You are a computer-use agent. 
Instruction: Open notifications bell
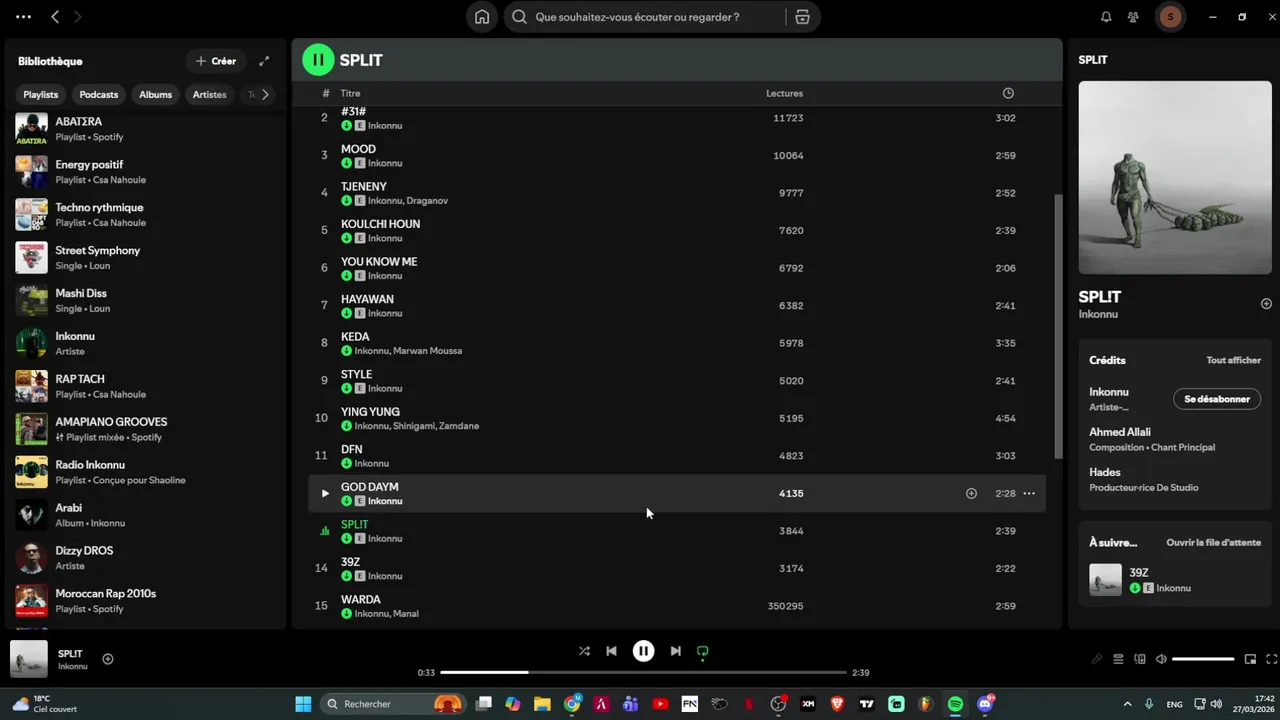click(1106, 17)
